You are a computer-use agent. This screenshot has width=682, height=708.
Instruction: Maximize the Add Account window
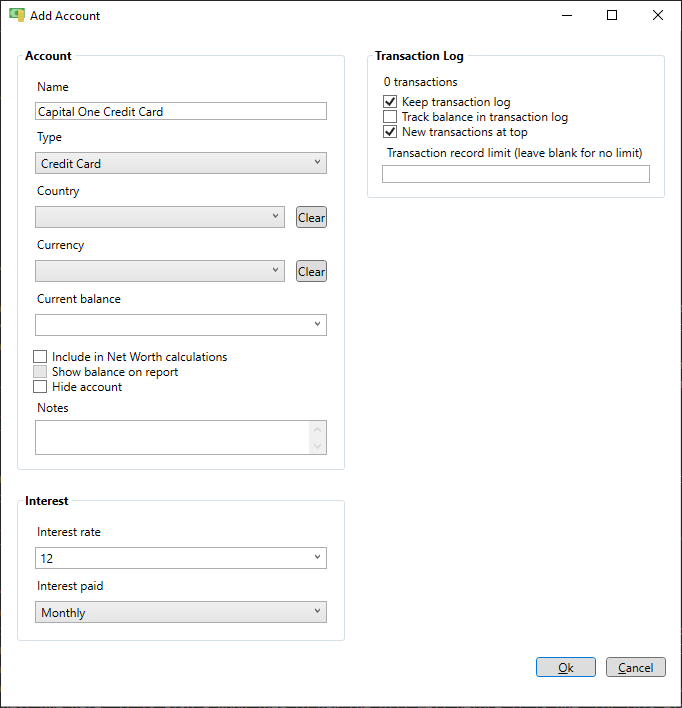(x=612, y=15)
